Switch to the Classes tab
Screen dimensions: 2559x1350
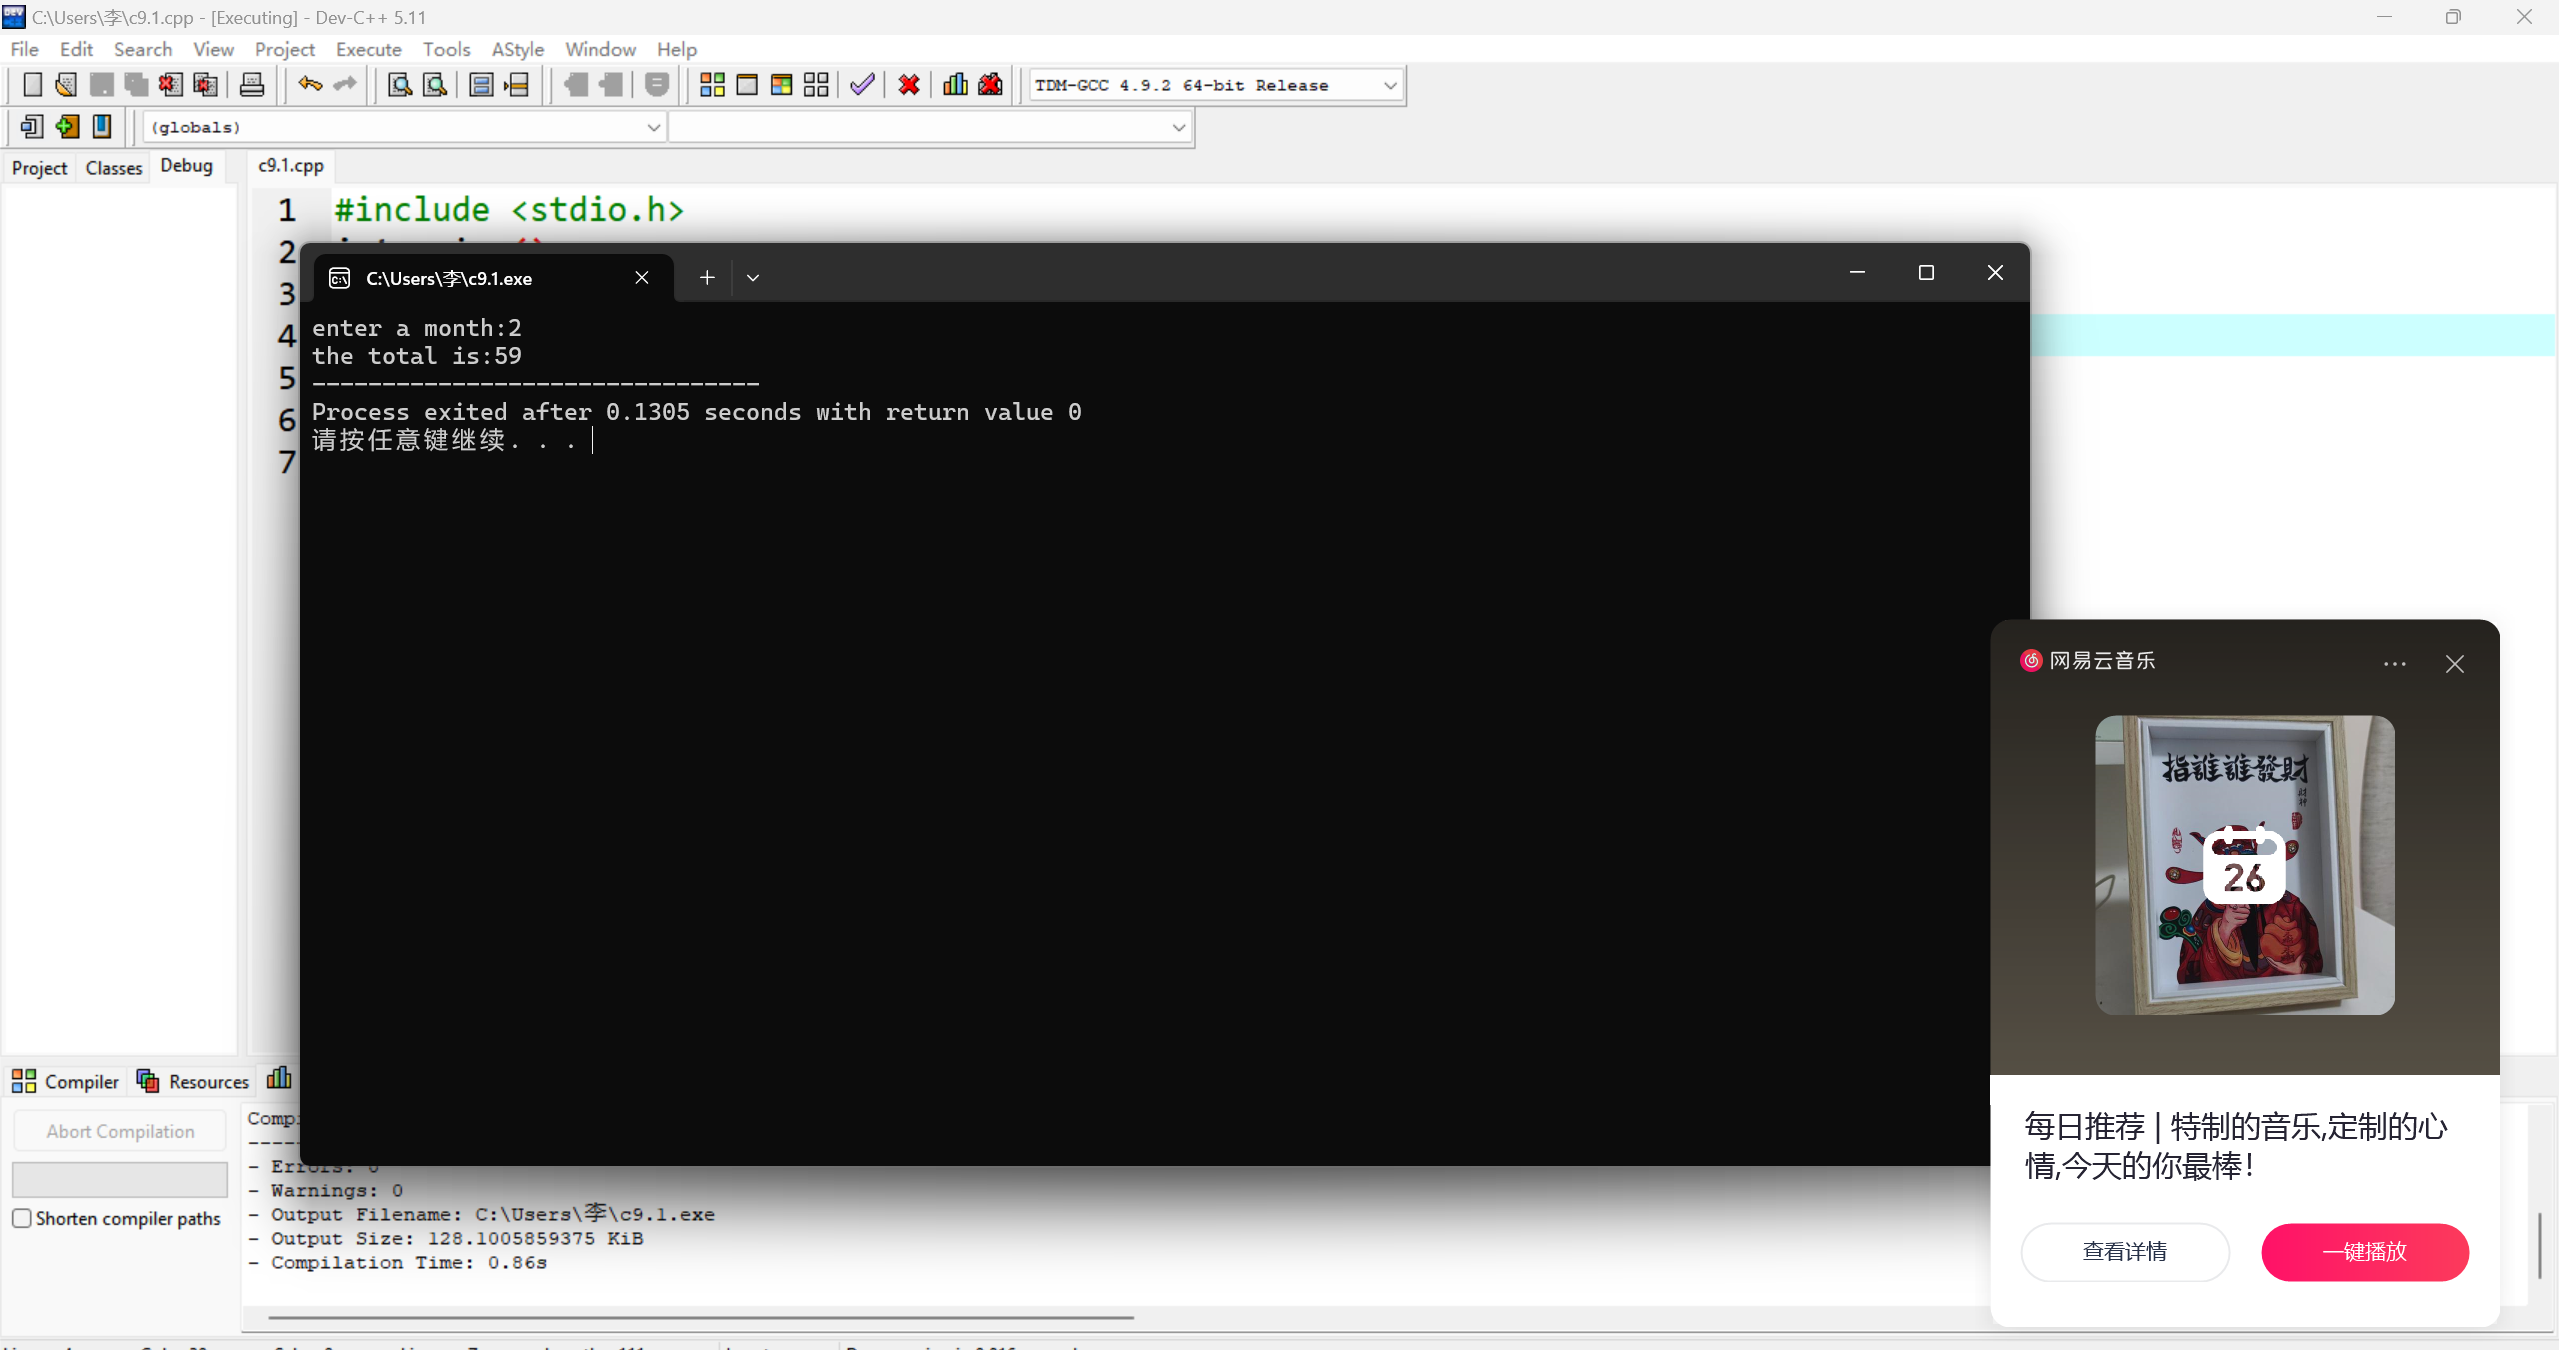pos(113,168)
